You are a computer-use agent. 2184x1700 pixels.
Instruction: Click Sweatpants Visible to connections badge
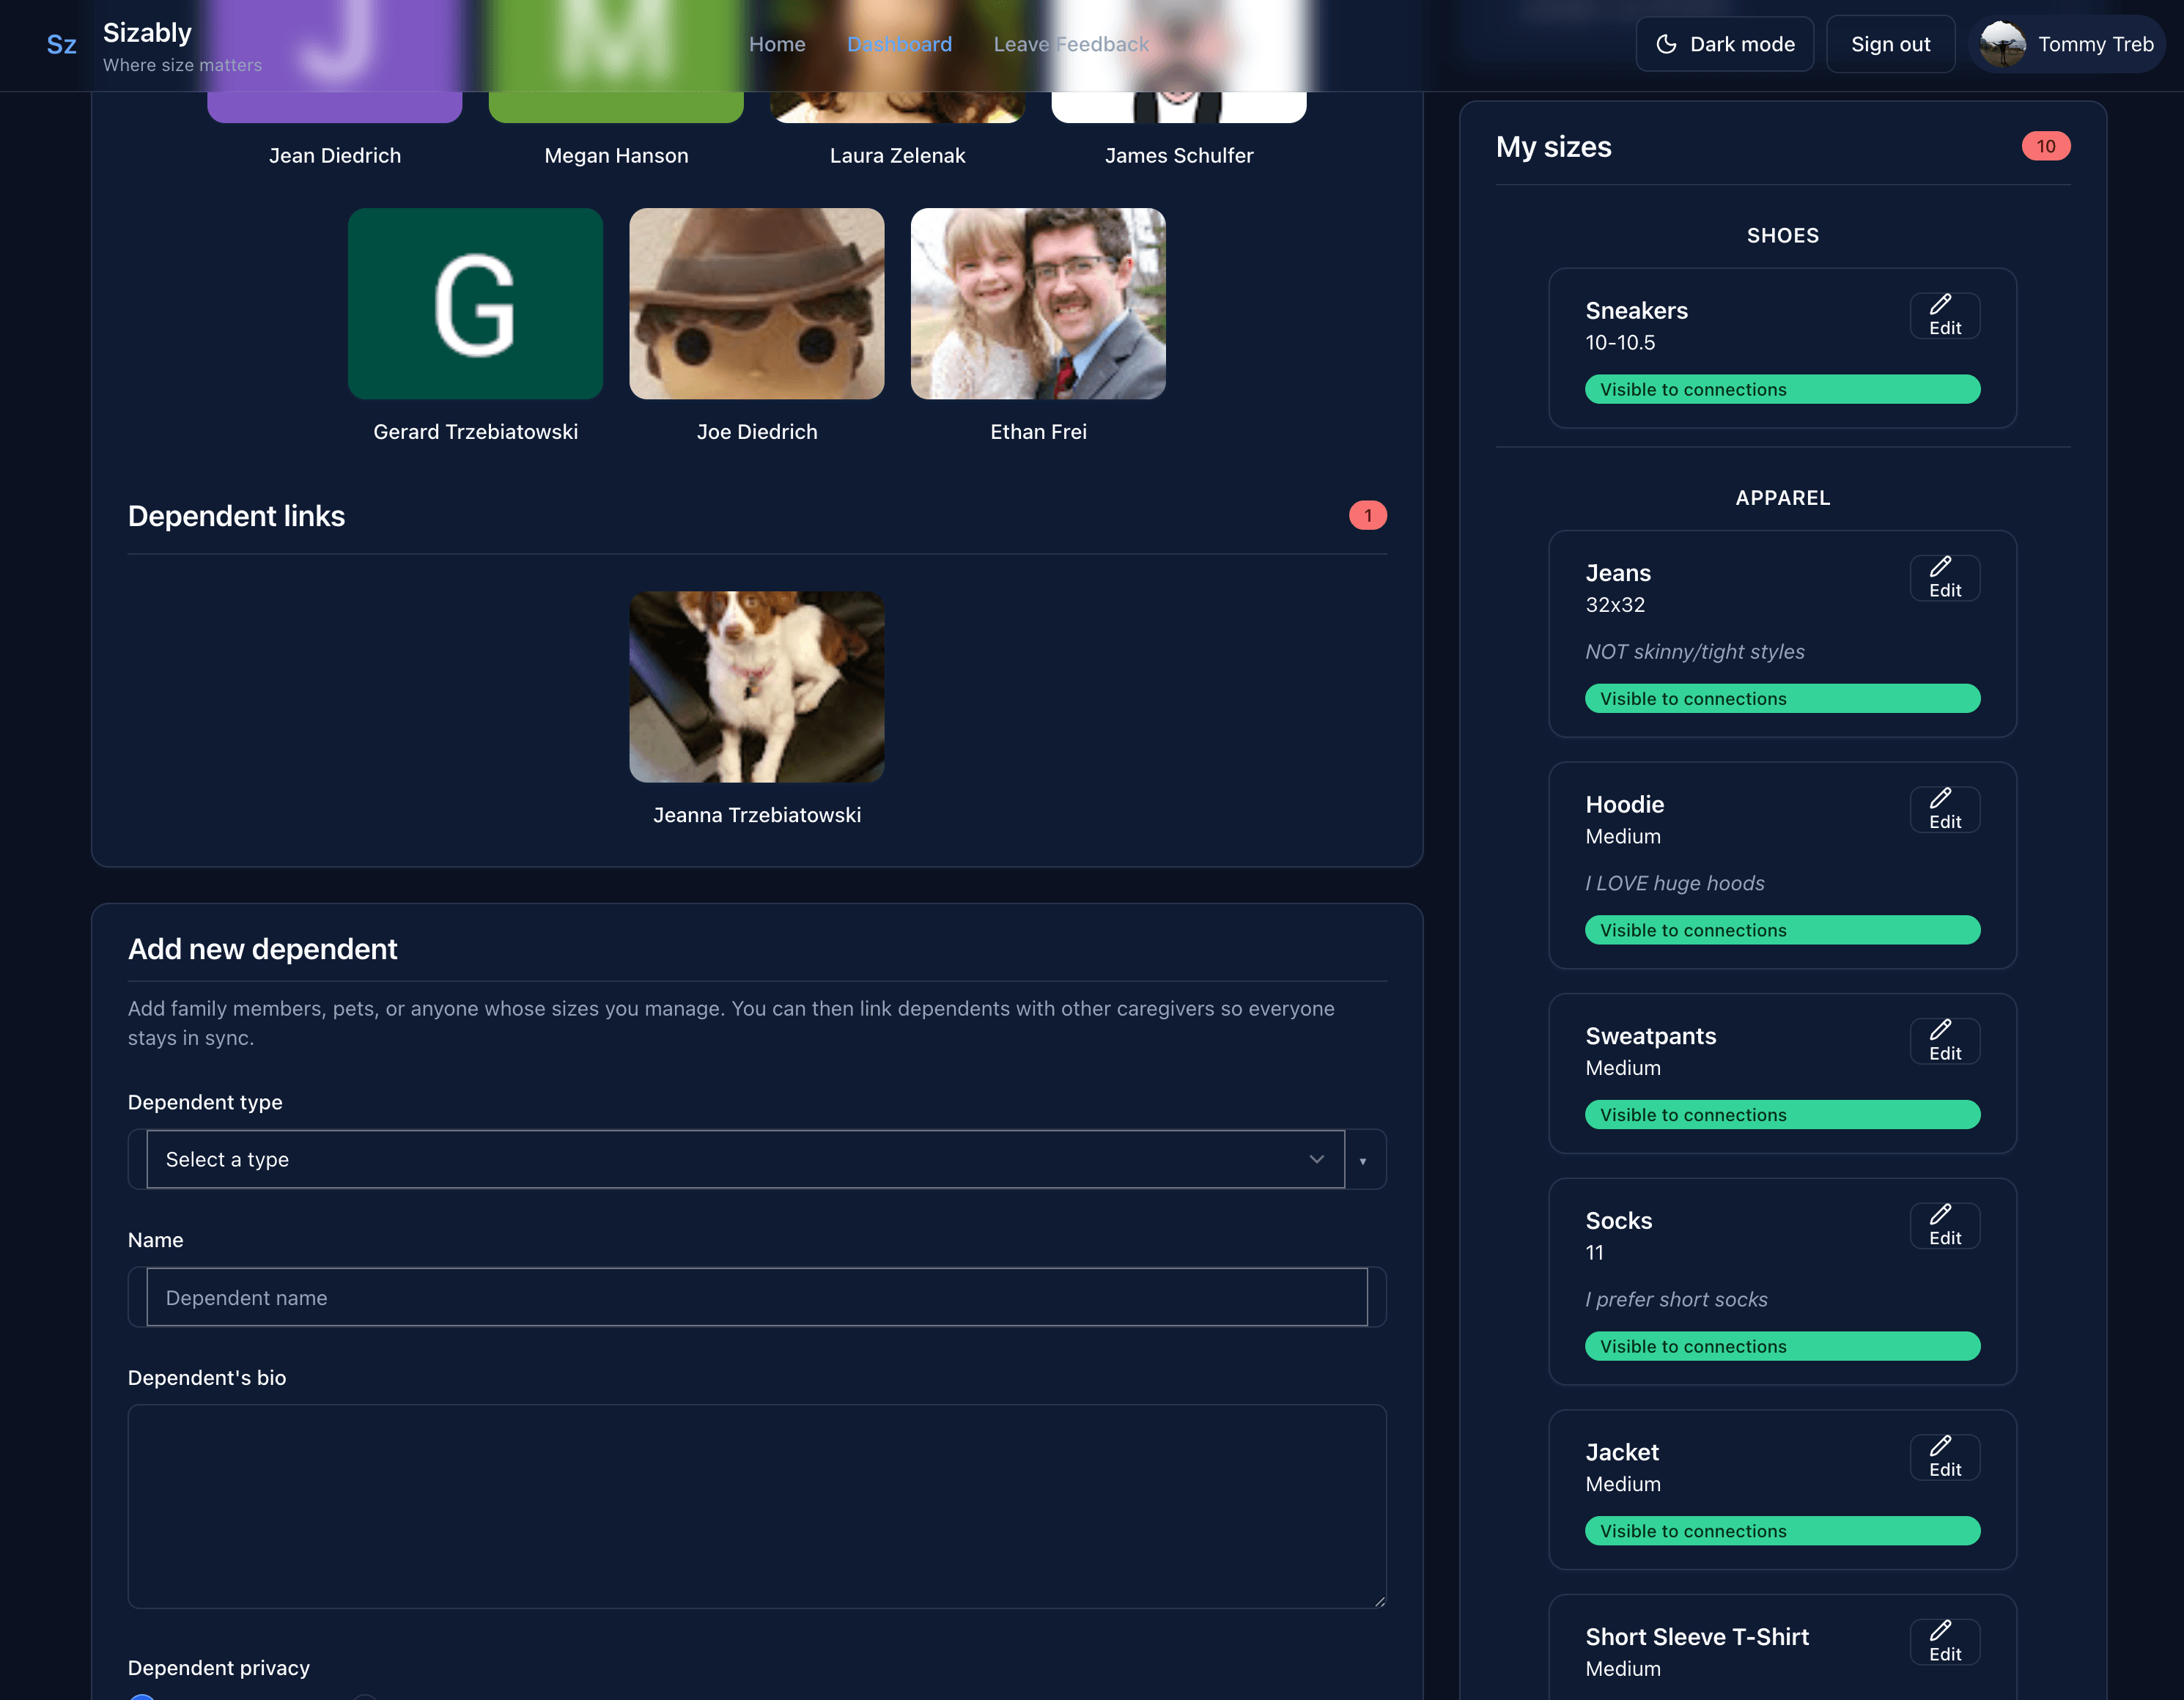(x=1782, y=1115)
